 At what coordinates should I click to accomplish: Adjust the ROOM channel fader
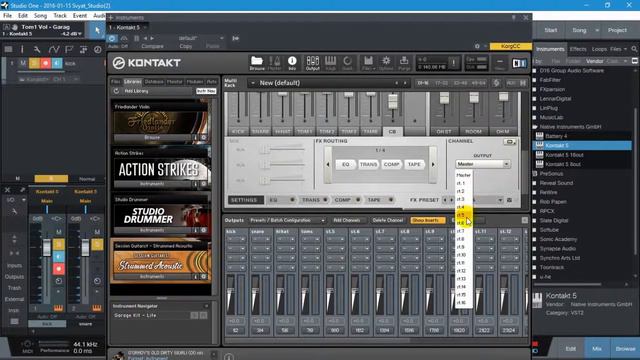473,98
